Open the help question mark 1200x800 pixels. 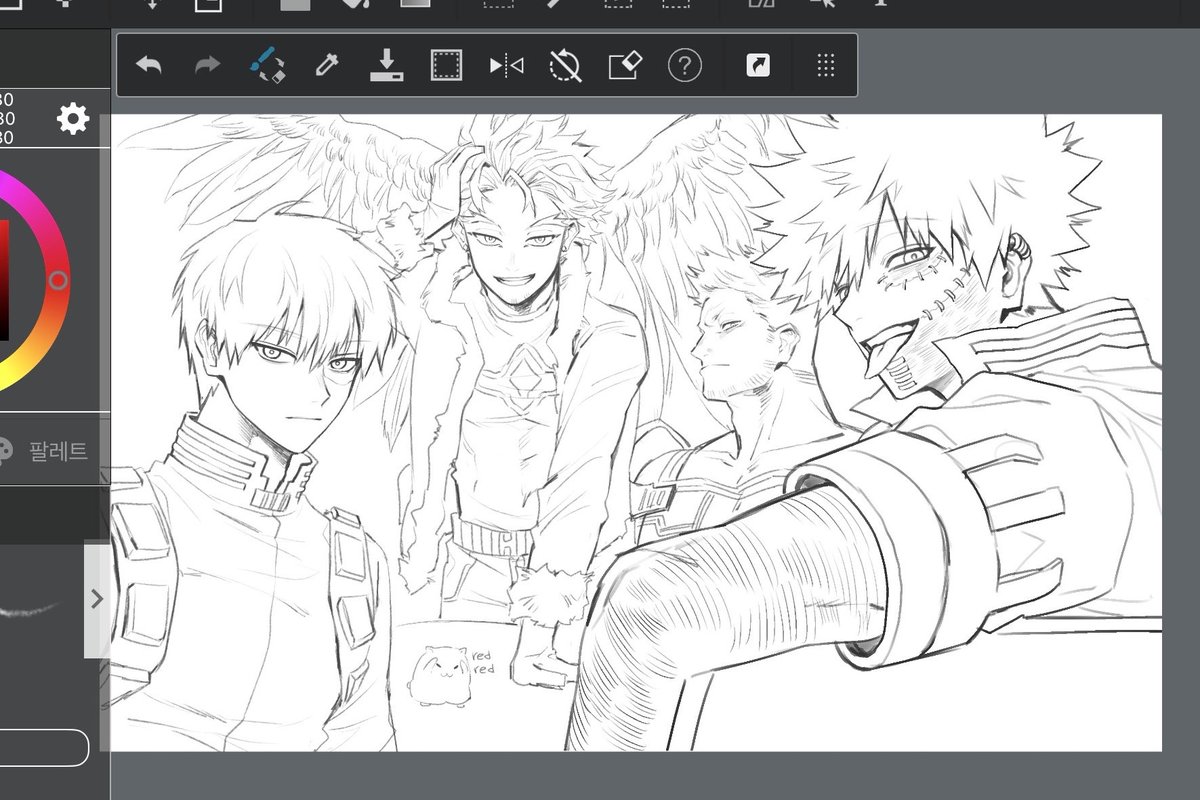pos(684,66)
